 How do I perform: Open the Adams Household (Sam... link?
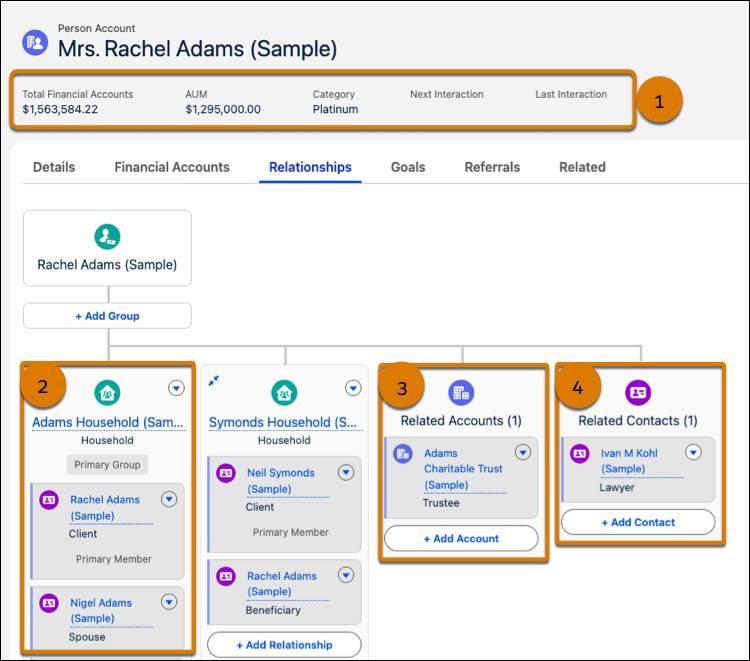point(108,422)
